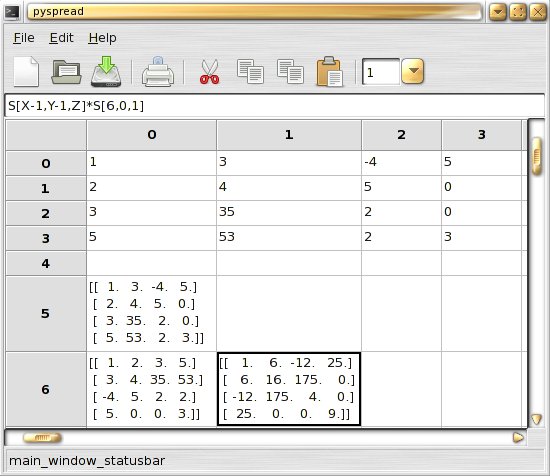
Task: Click the second Copy results icon
Action: [290, 72]
